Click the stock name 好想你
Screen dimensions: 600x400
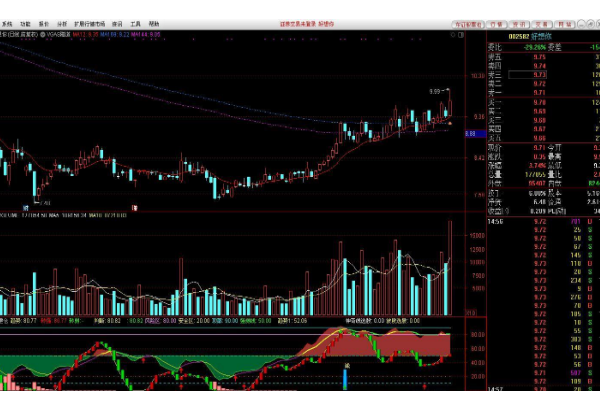pos(541,37)
